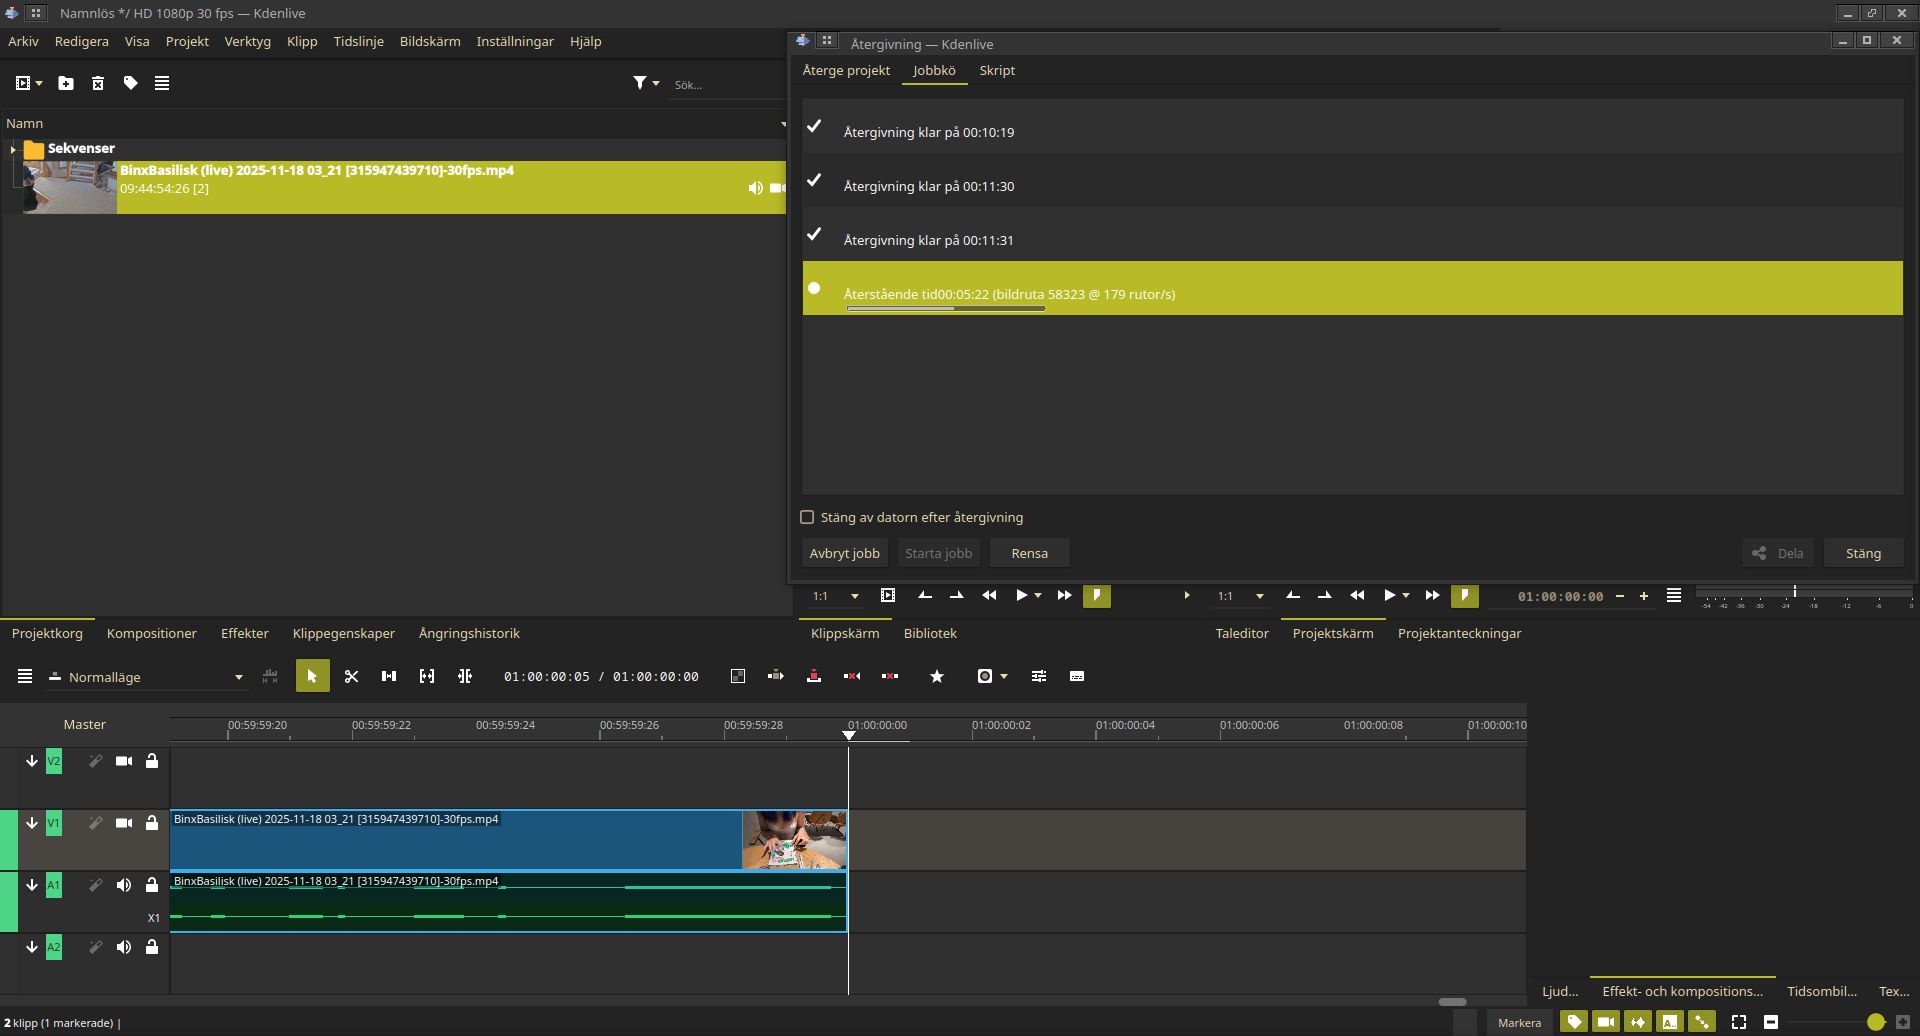The image size is (1920, 1036).
Task: Open the bin filter dropdown
Action: tap(646, 83)
